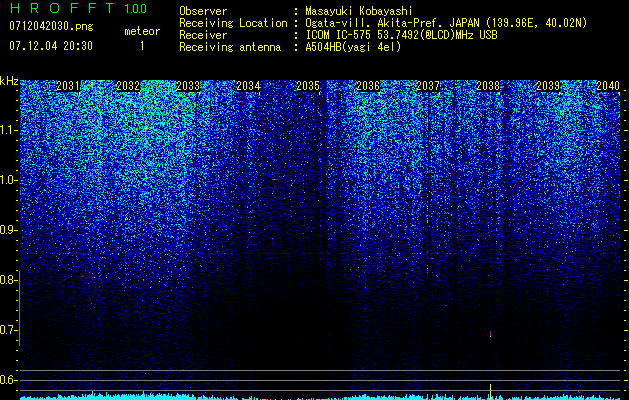Click the ICOM IC-575 receiver text
Image resolution: width=629 pixels, height=400 pixels.
401,35
